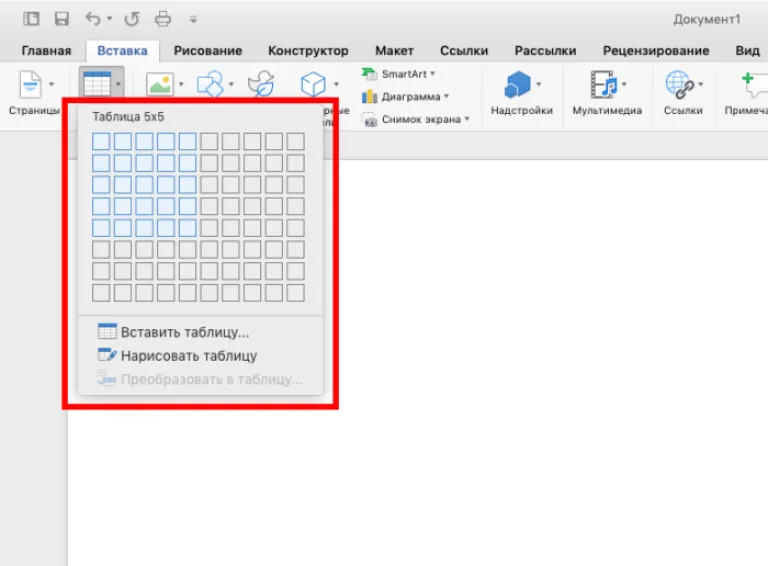This screenshot has height=566, width=768.
Task: Open the Диаграмма chart menu
Action: [x=405, y=96]
